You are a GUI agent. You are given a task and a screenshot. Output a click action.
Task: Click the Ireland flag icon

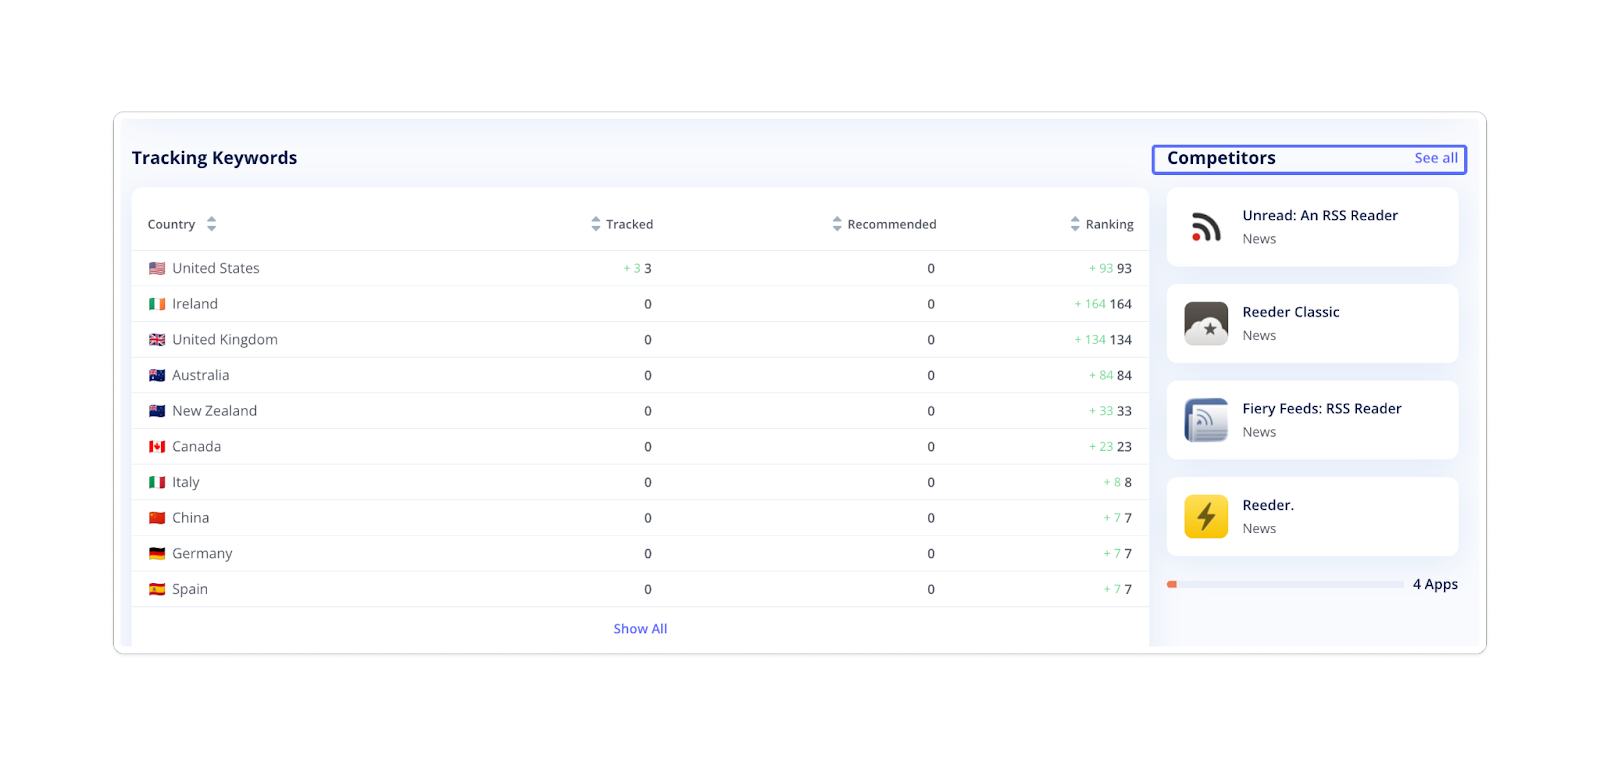(x=157, y=304)
